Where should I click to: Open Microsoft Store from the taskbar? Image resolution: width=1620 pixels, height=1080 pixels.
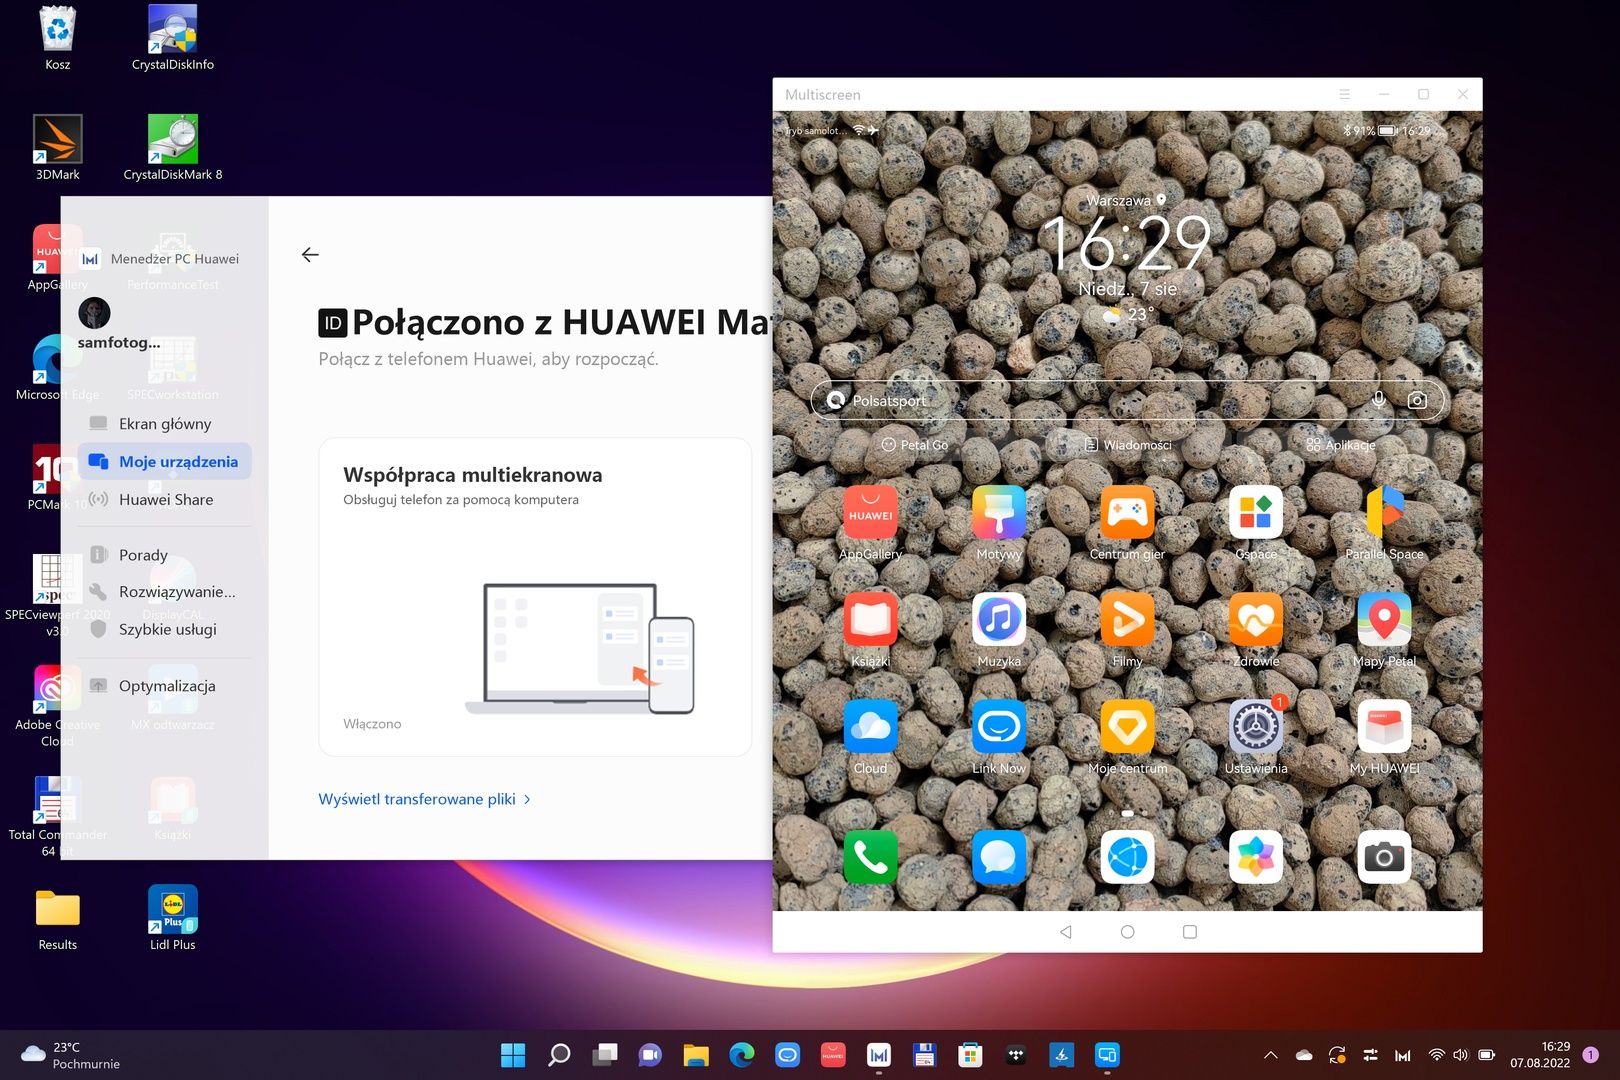(x=970, y=1055)
